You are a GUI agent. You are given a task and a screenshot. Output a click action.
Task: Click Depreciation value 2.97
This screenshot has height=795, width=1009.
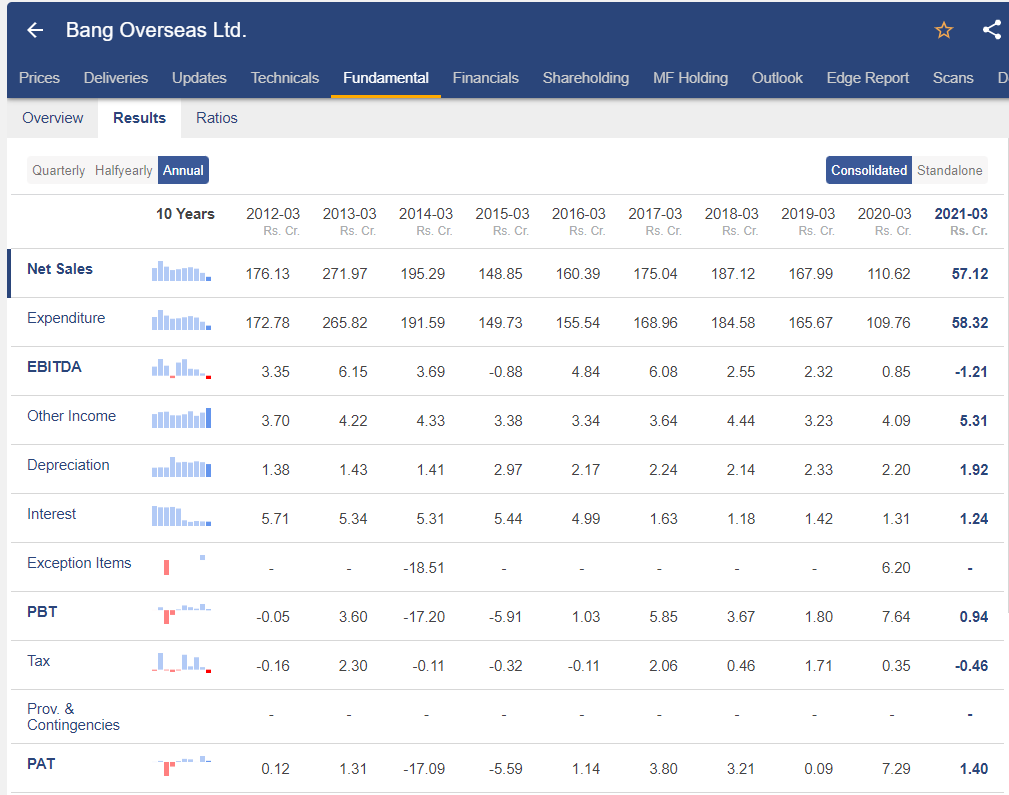pos(508,469)
